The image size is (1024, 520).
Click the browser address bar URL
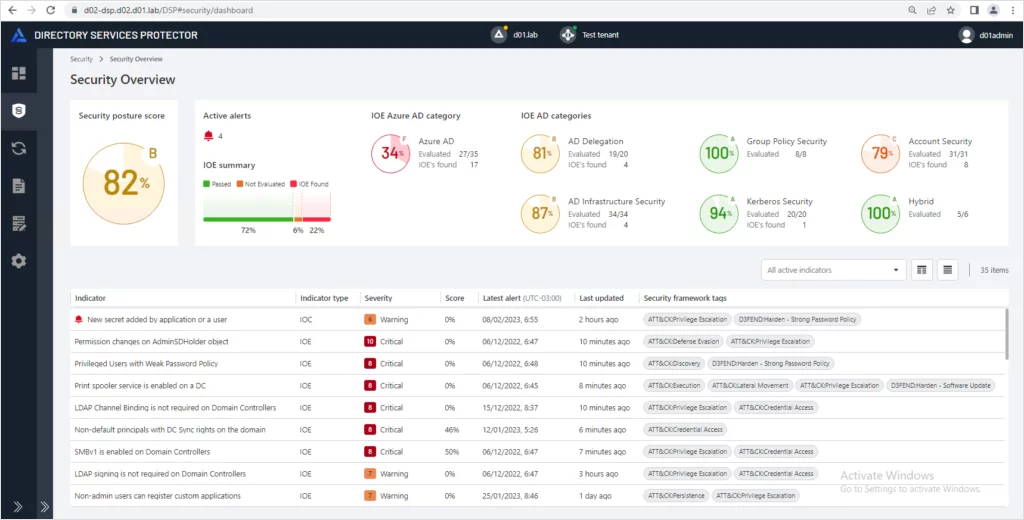tap(168, 10)
